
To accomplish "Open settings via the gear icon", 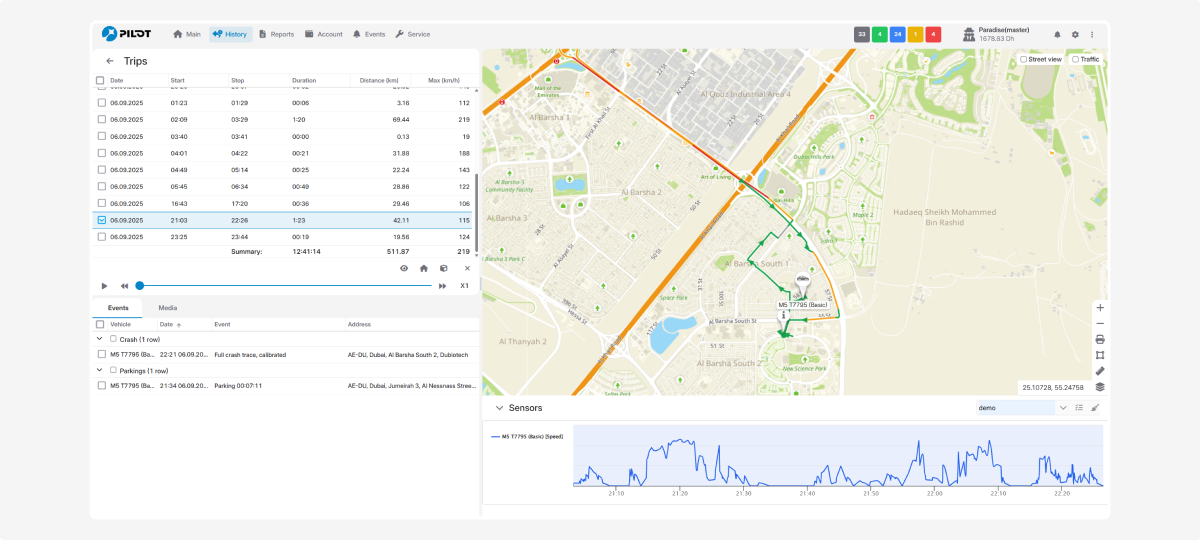I will 1075,34.
